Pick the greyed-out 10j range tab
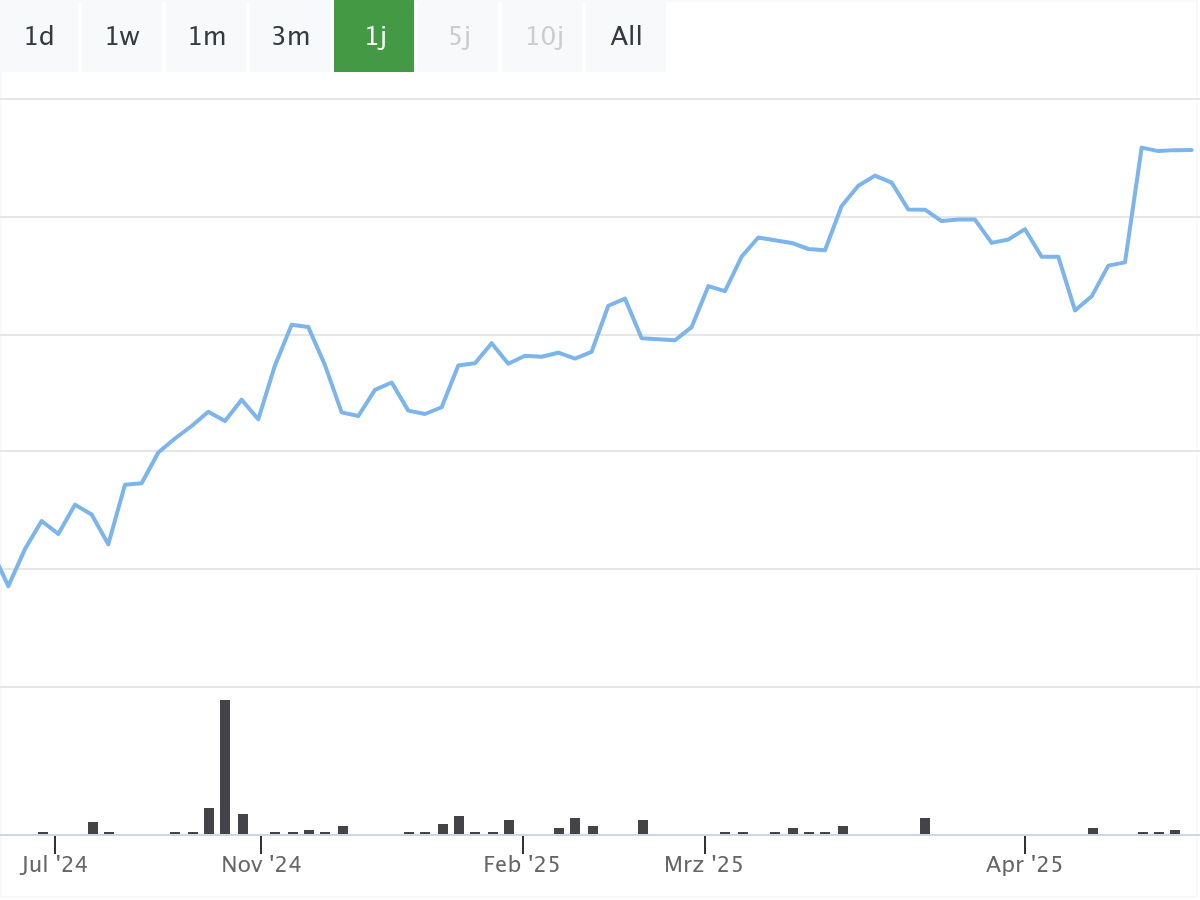Image resolution: width=1200 pixels, height=900 pixels. coord(544,37)
